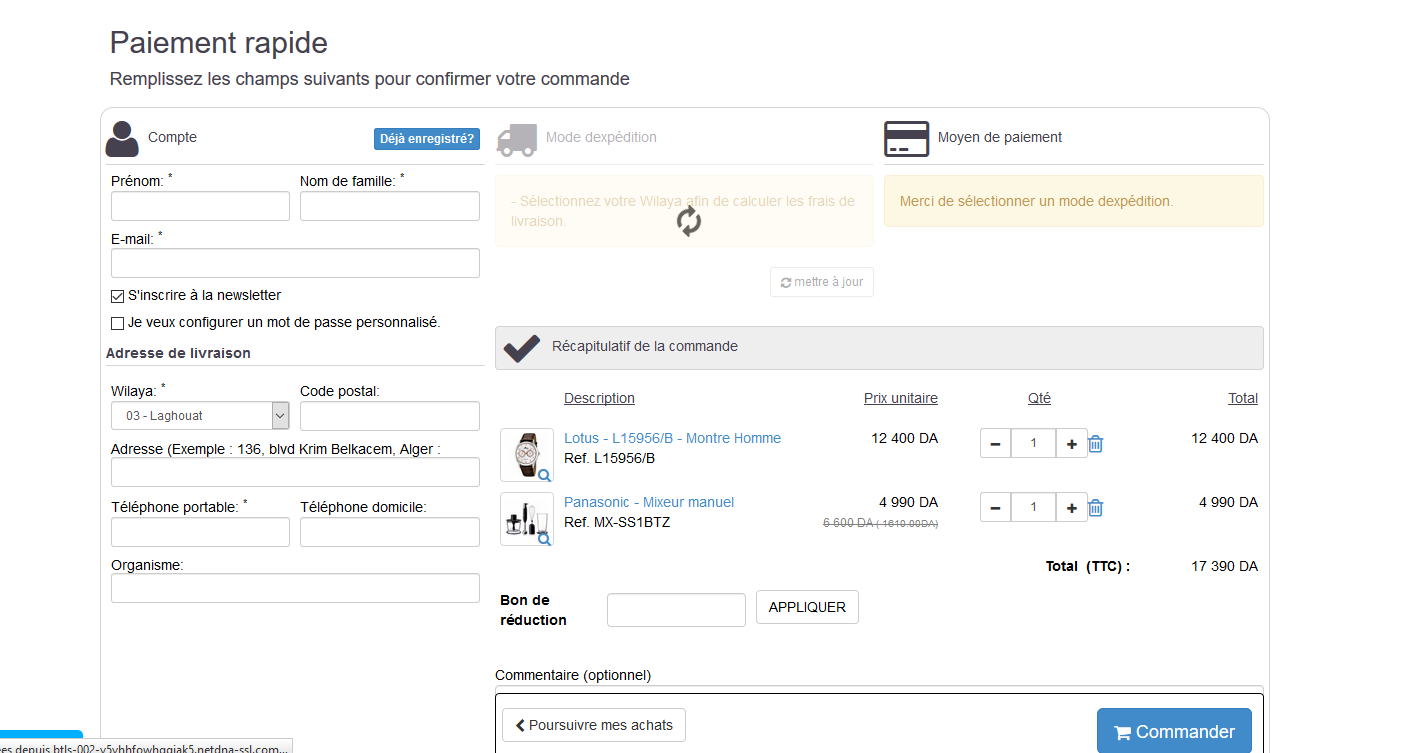
Task: Open the Panasonic Mixeur manuel link
Action: click(649, 502)
